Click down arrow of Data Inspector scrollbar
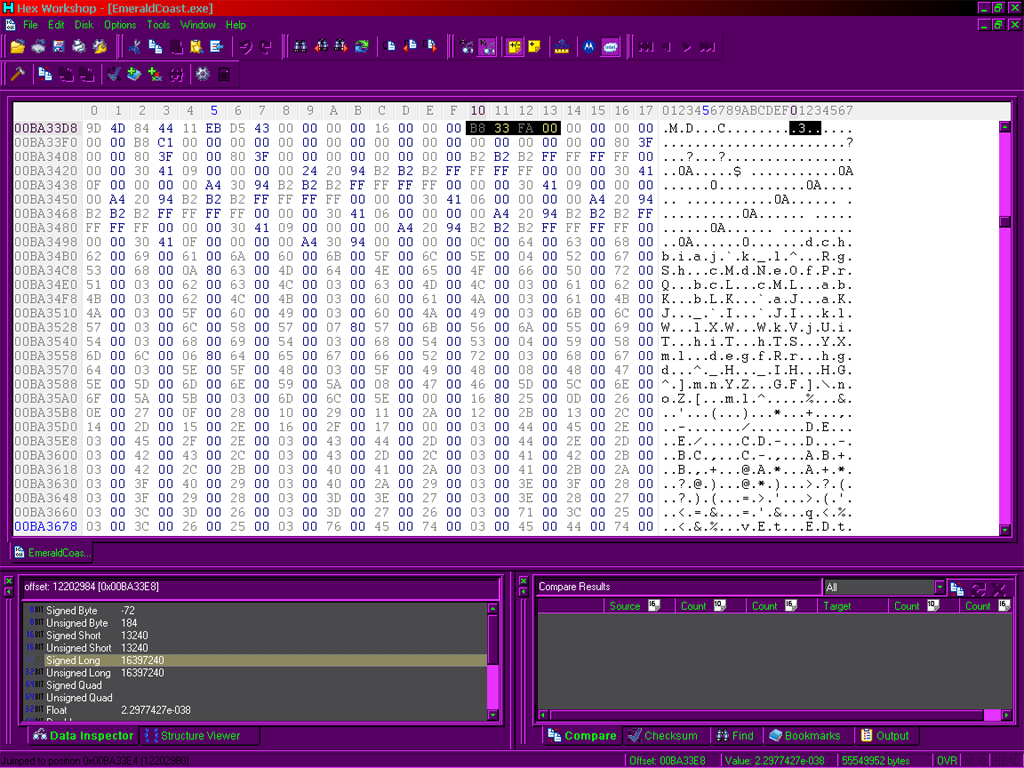Image resolution: width=1024 pixels, height=768 pixels. (493, 715)
